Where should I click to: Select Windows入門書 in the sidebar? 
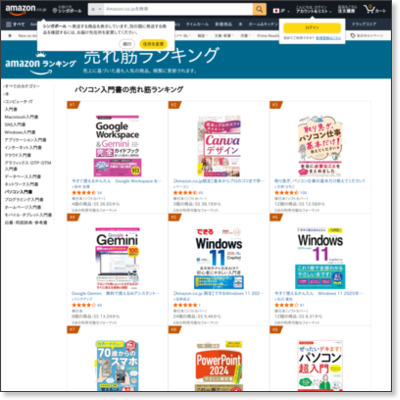coord(20,132)
